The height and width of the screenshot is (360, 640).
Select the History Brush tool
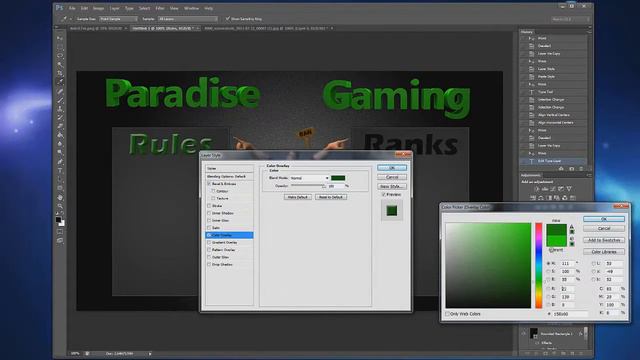60,118
